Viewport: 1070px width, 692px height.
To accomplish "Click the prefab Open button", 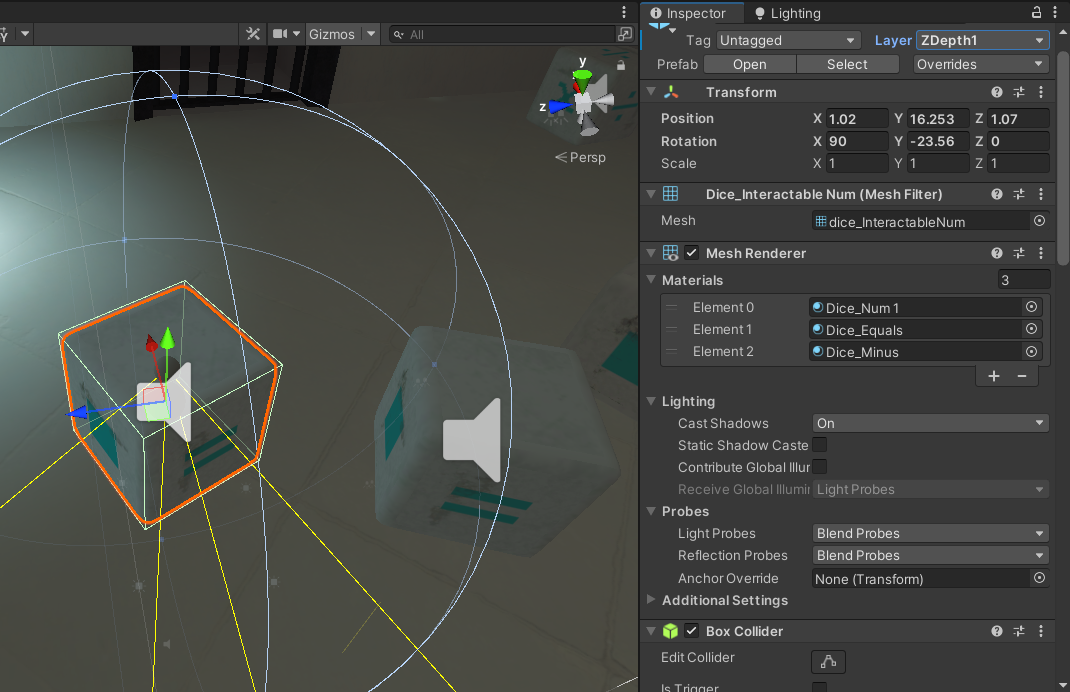I will (x=749, y=63).
